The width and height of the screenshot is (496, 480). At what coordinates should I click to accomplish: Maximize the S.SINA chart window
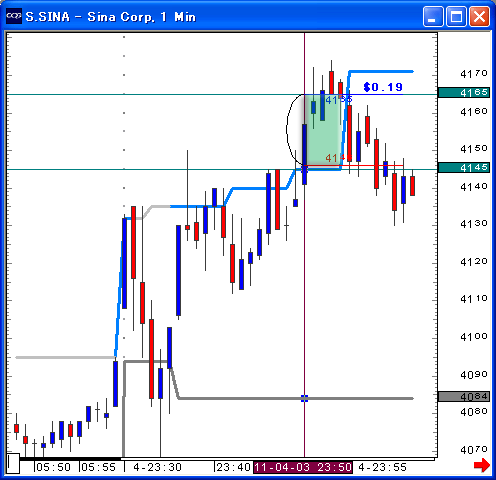[x=456, y=16]
